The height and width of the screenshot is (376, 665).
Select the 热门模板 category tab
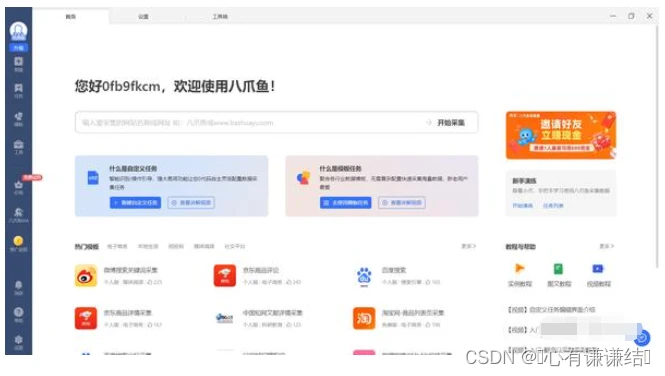[x=87, y=246]
